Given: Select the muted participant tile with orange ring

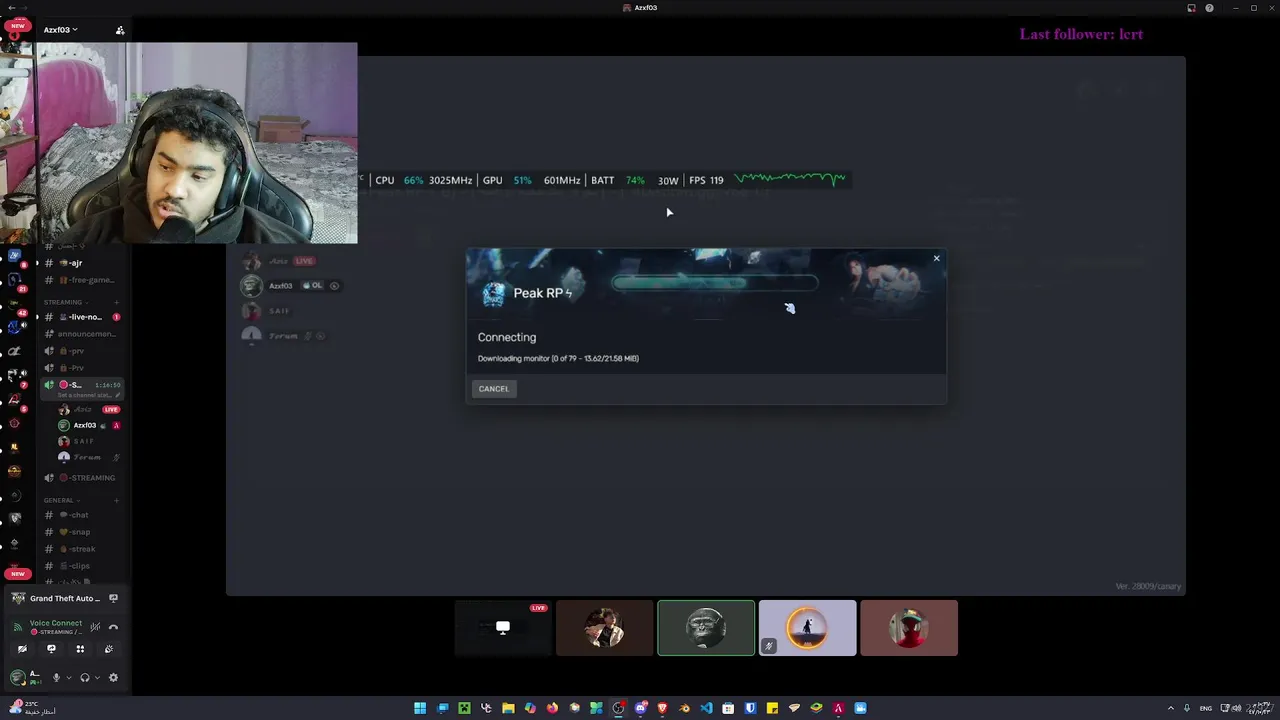Looking at the screenshot, I should pyautogui.click(x=807, y=628).
